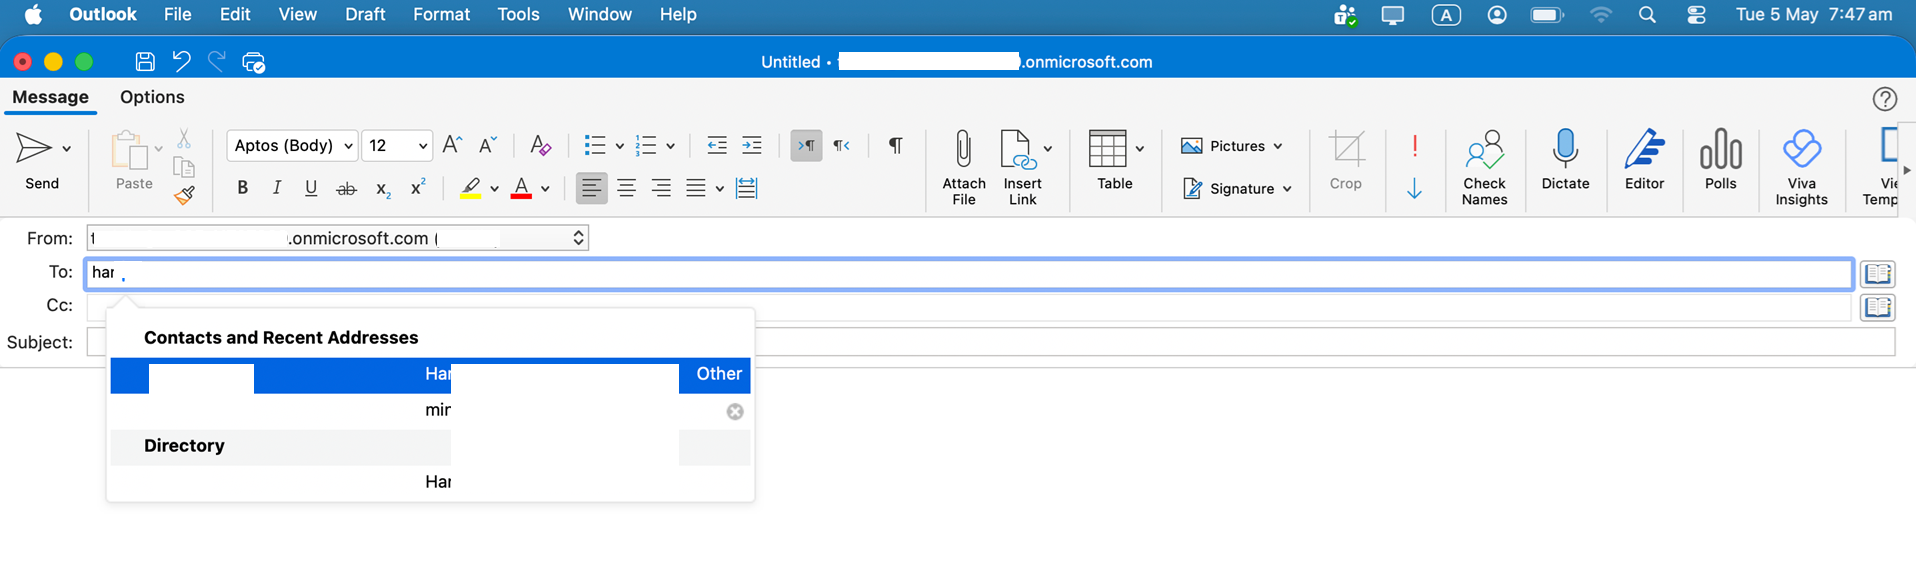Open numbering style dropdown
The height and width of the screenshot is (576, 1916).
pos(670,147)
